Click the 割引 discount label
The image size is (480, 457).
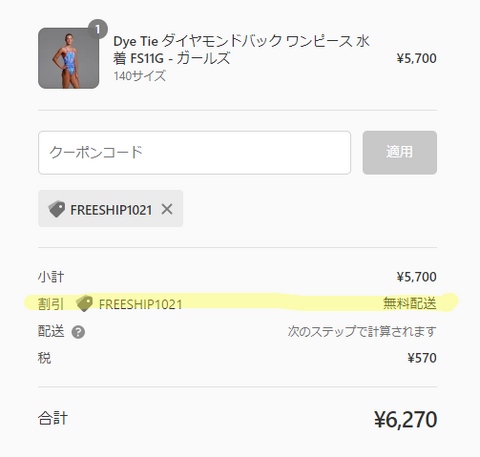click(x=51, y=304)
